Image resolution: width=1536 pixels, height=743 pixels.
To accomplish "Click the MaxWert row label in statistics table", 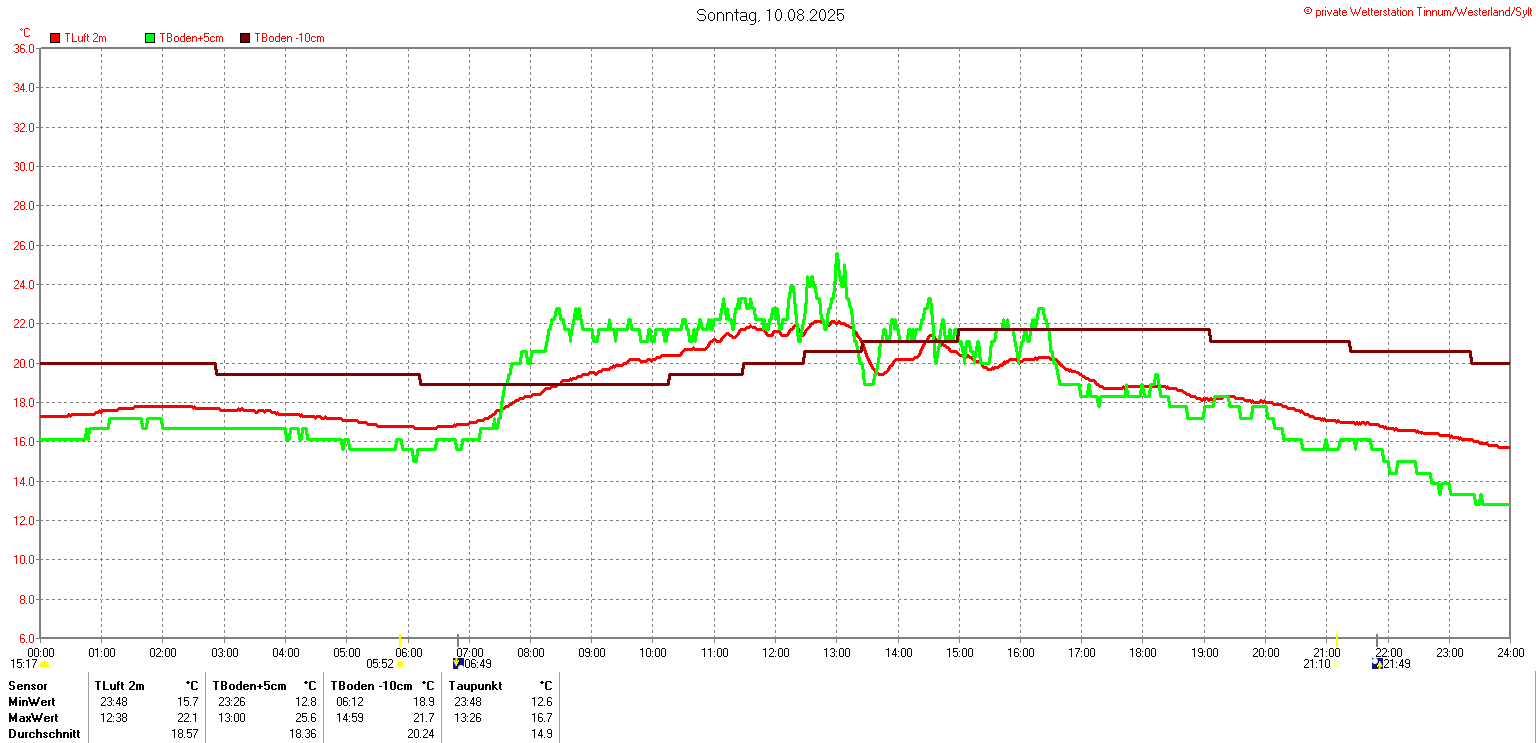I will 33,718.
